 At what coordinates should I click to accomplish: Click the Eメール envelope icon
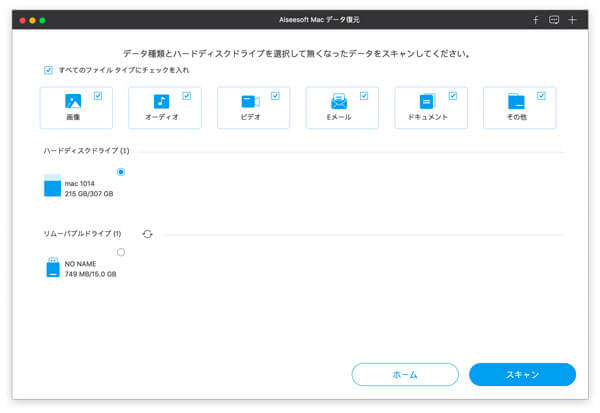339,101
